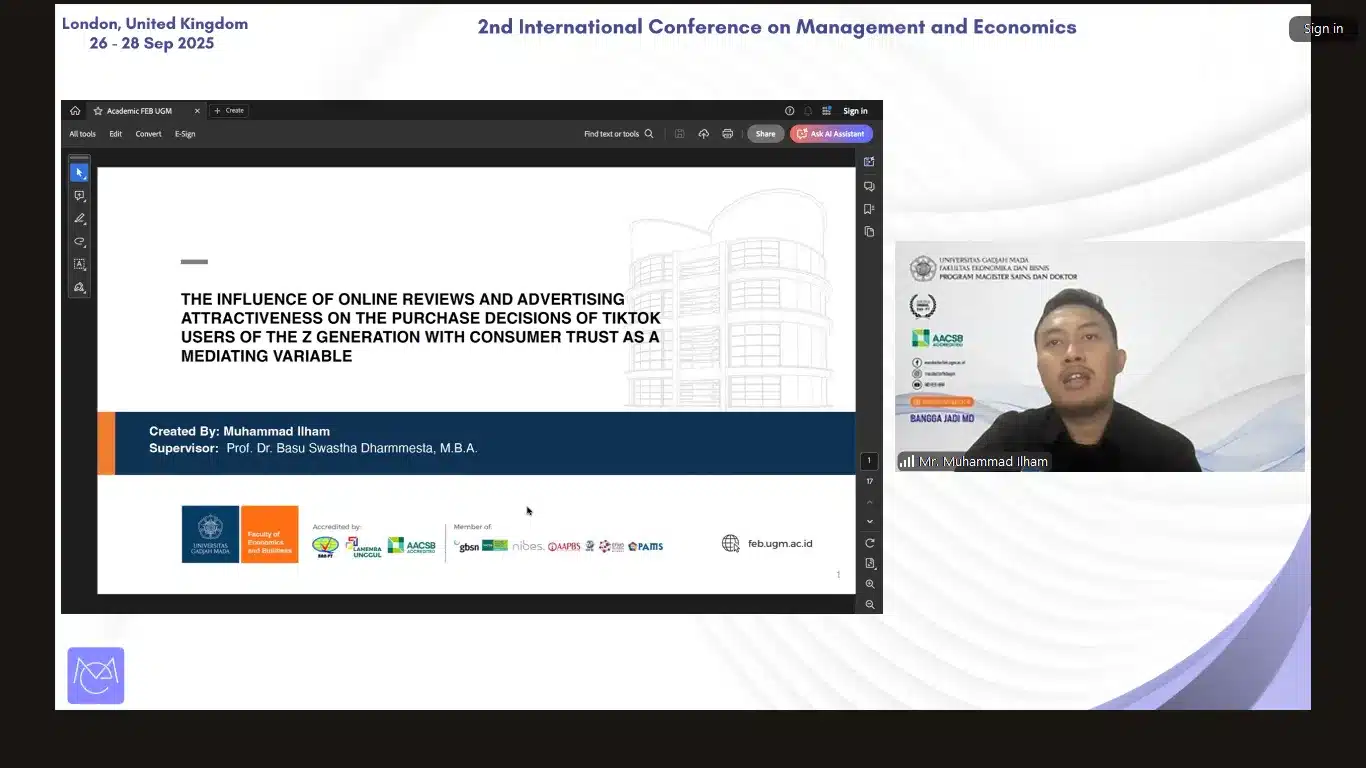Click the Share button

[765, 134]
